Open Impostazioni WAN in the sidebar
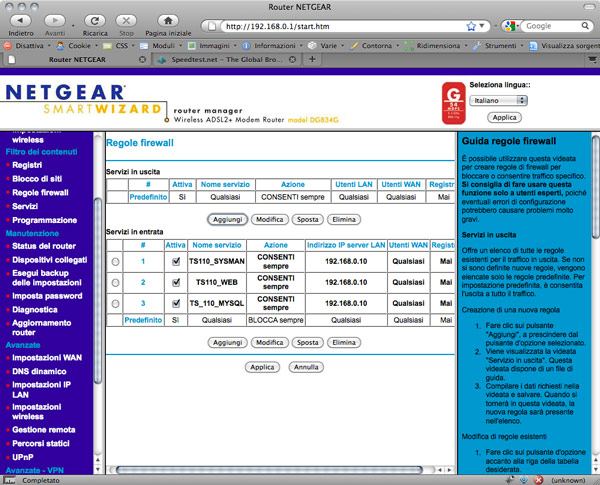 [x=47, y=358]
